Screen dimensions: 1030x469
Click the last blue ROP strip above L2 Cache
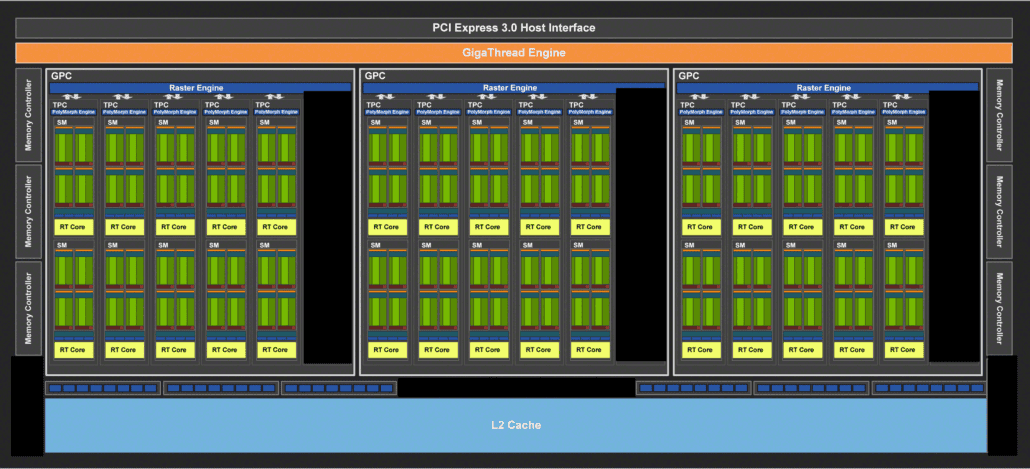928,388
